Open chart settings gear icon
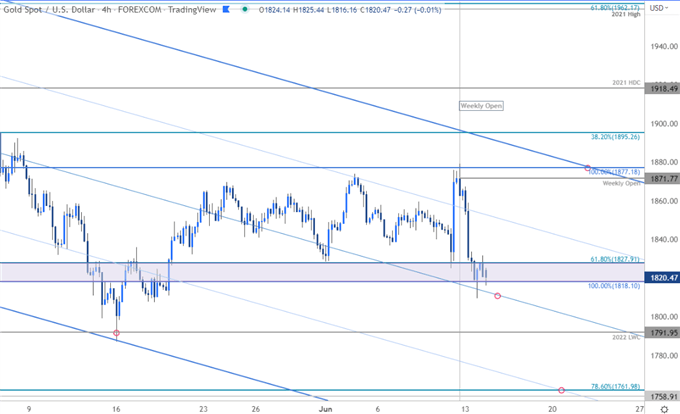 [x=664, y=409]
